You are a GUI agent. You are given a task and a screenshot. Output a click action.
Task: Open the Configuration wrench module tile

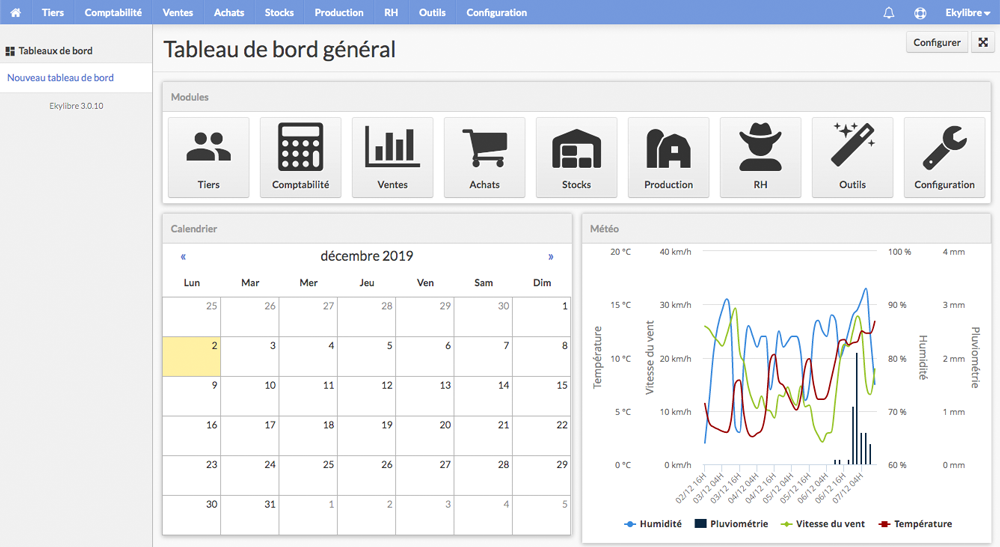(945, 157)
